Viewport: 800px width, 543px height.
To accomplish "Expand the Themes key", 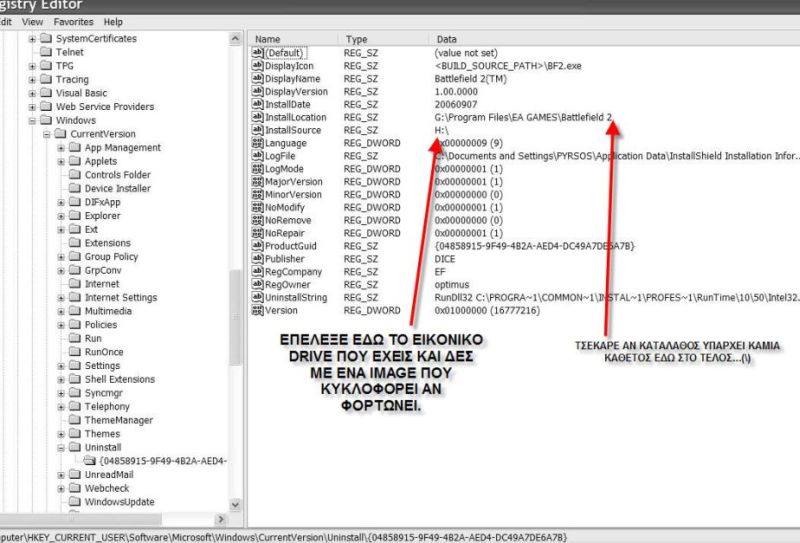I will pyautogui.click(x=61, y=434).
